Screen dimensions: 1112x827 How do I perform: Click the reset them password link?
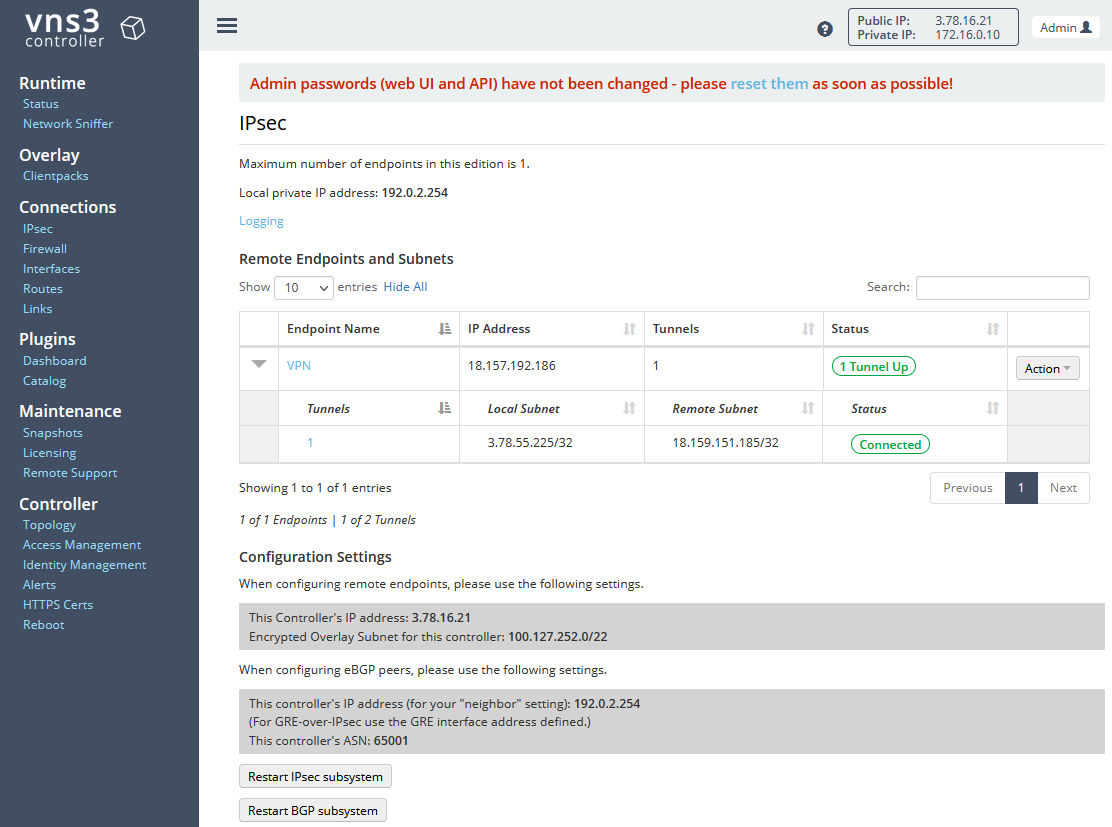coord(769,84)
